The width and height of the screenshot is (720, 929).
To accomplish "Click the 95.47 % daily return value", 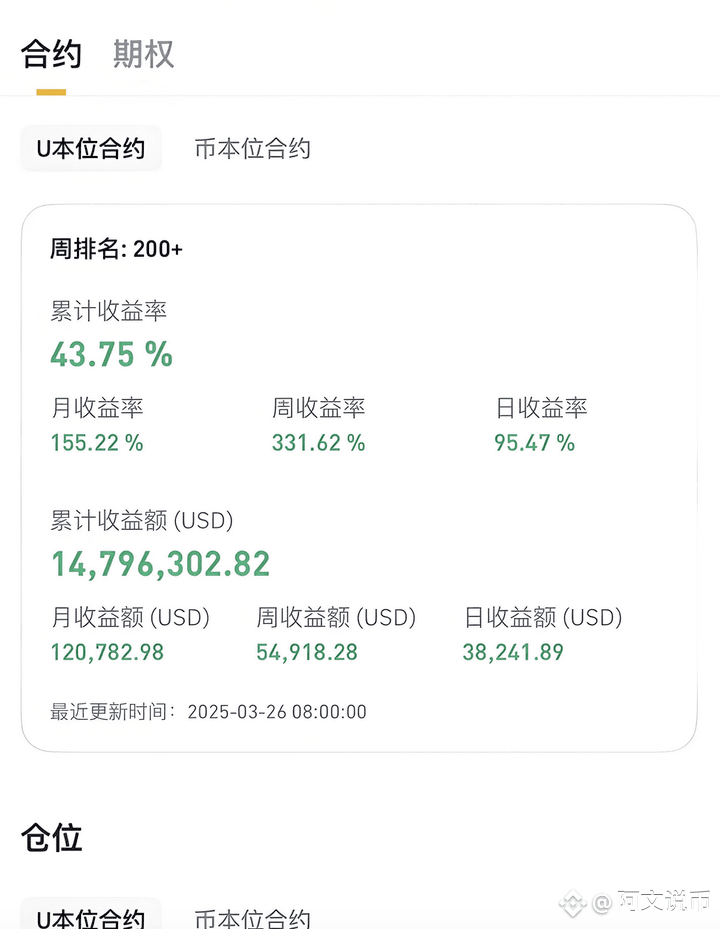I will 535,443.
